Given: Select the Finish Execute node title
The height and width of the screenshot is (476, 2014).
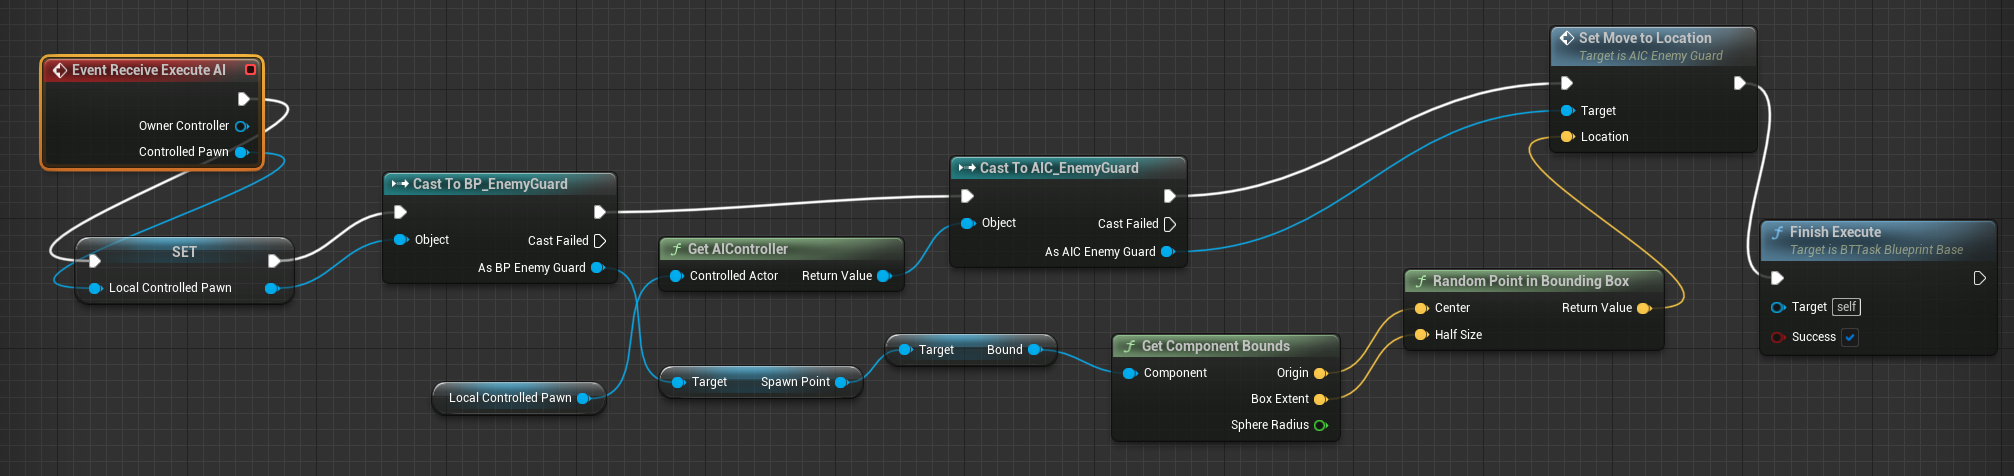Looking at the screenshot, I should click(1835, 232).
